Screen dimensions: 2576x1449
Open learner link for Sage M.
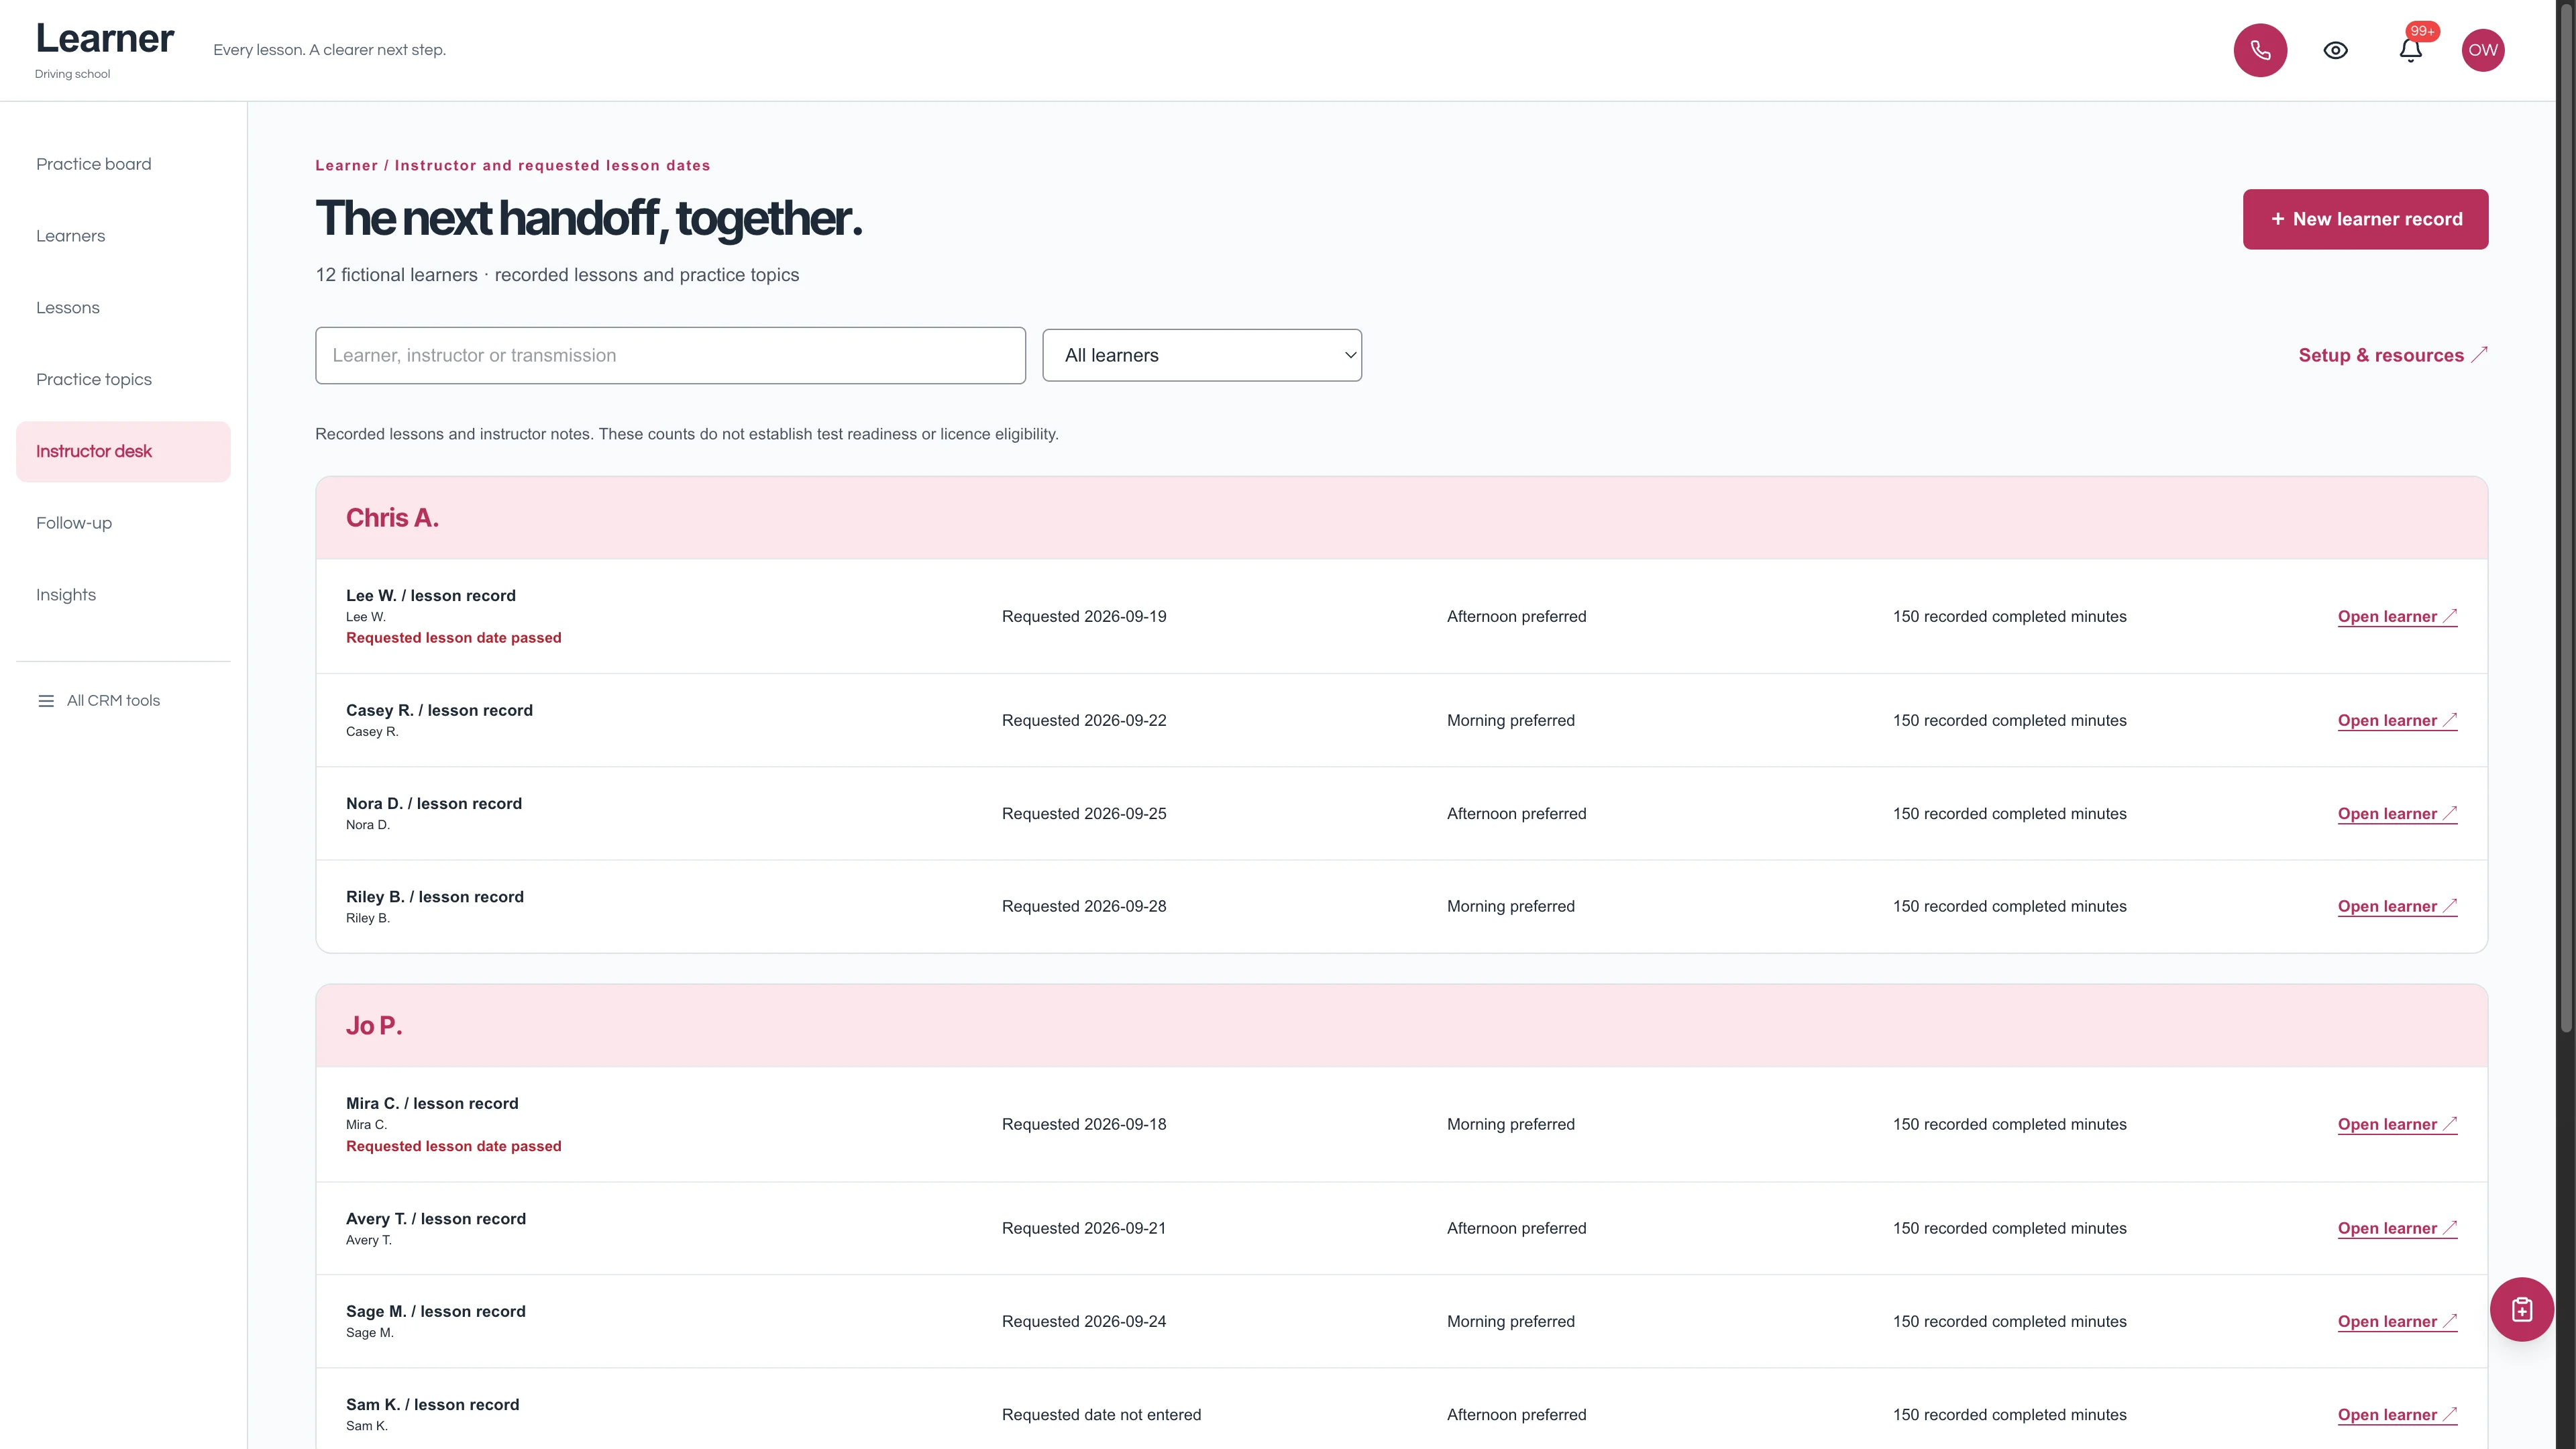click(2397, 1322)
